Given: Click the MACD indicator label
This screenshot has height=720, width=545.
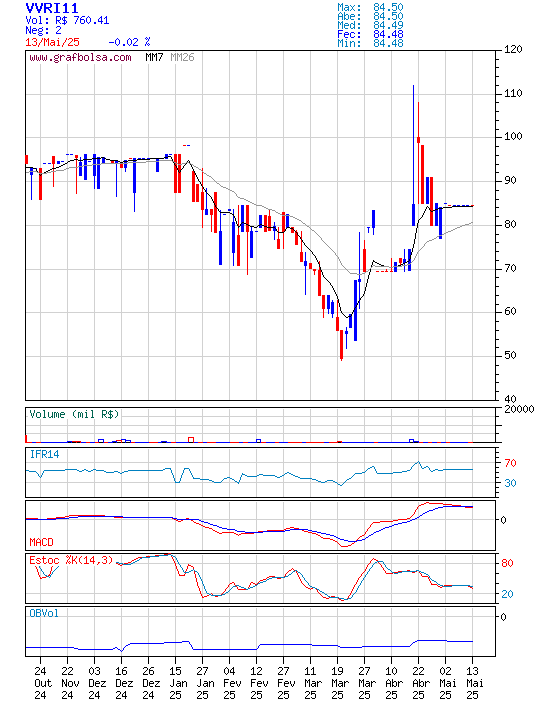Looking at the screenshot, I should click(x=41, y=542).
